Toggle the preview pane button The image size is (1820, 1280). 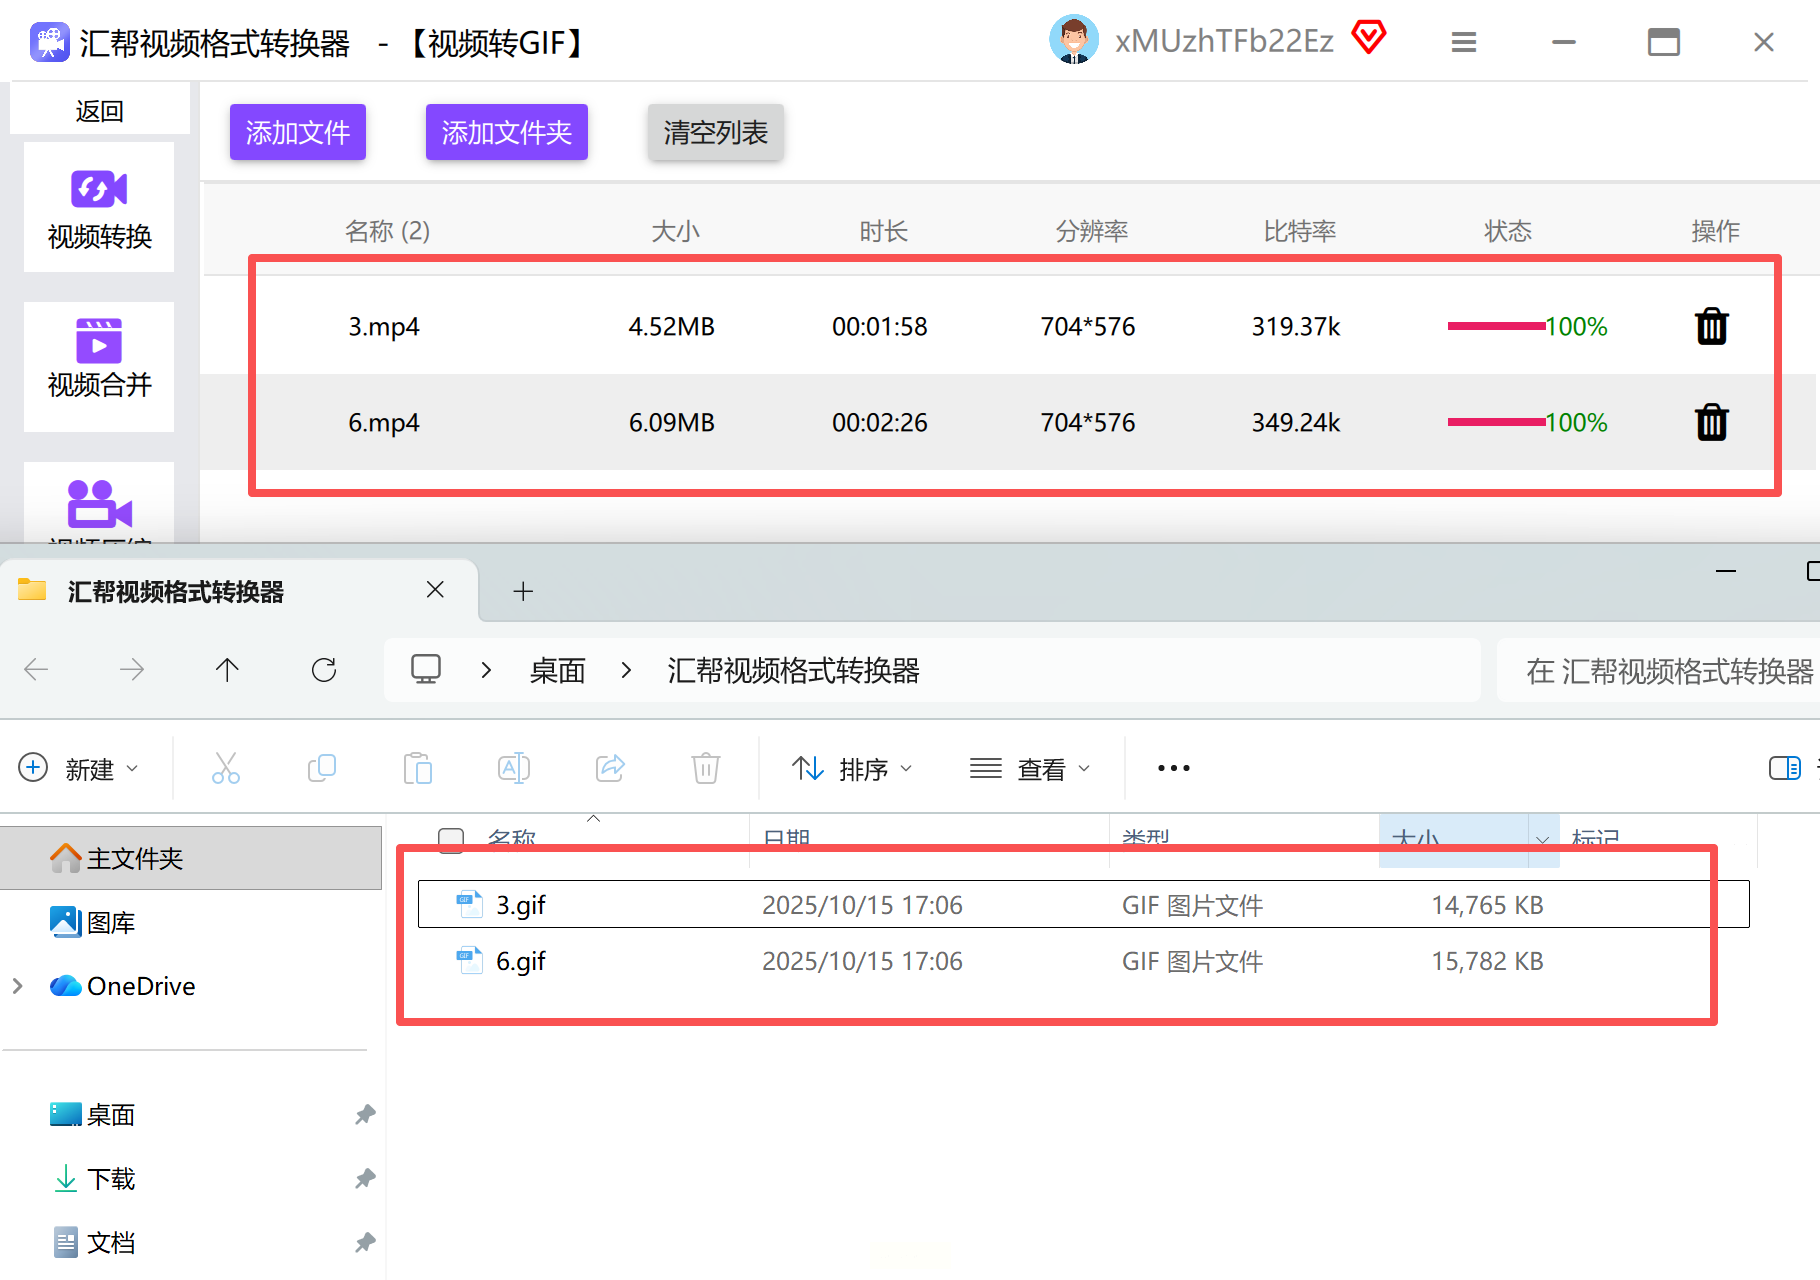tap(1784, 768)
